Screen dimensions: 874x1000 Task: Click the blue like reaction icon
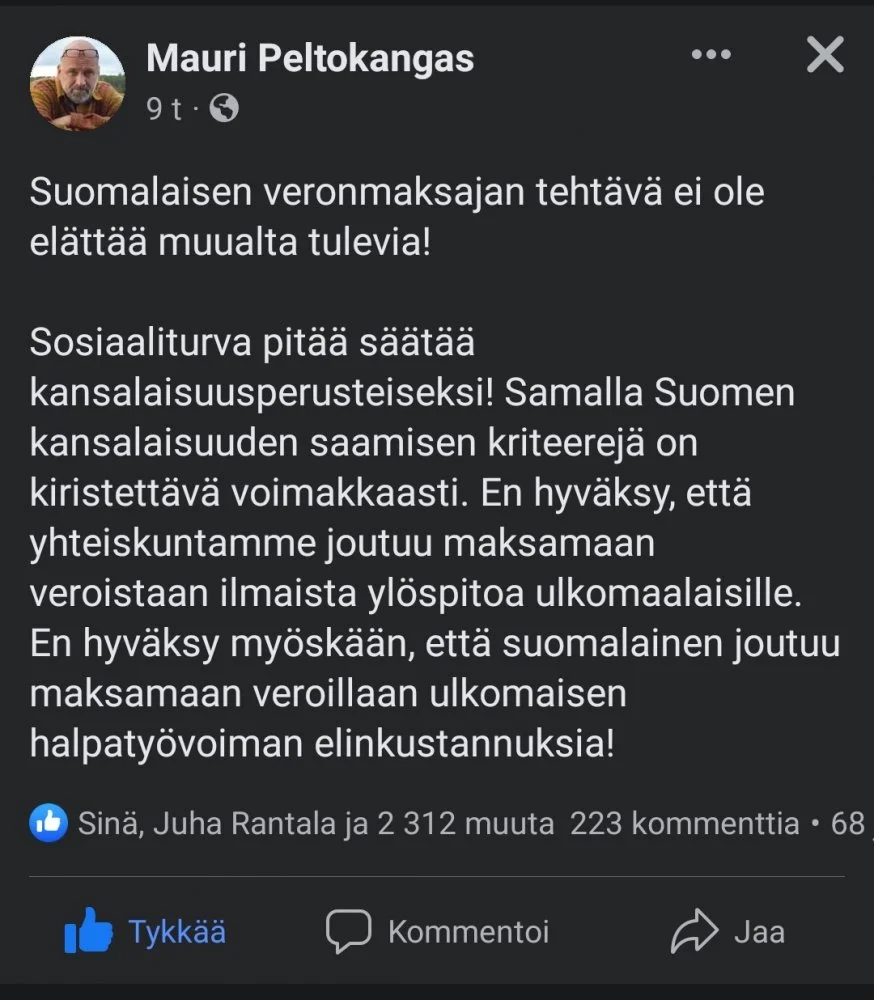(48, 823)
